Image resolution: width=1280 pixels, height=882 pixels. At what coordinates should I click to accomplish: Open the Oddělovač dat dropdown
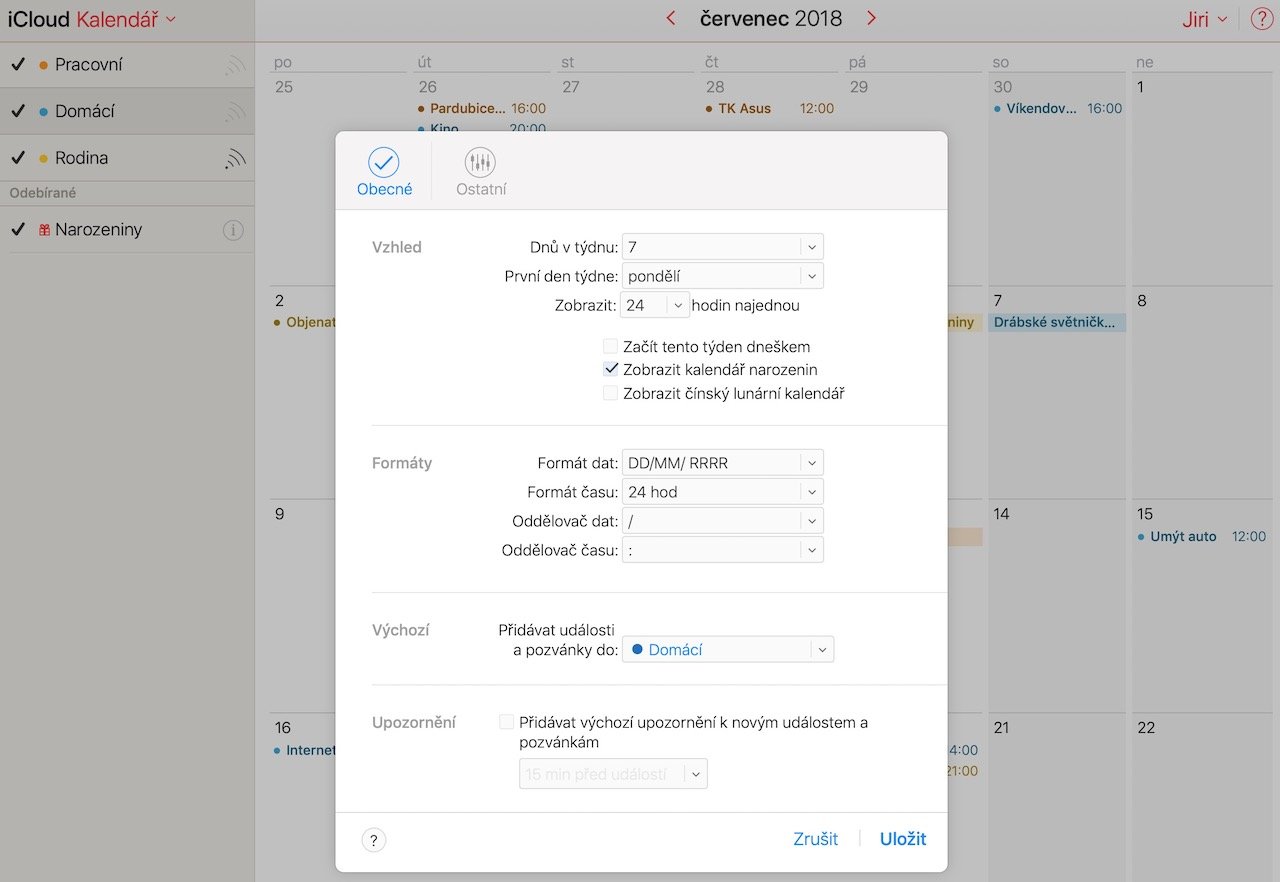[722, 521]
